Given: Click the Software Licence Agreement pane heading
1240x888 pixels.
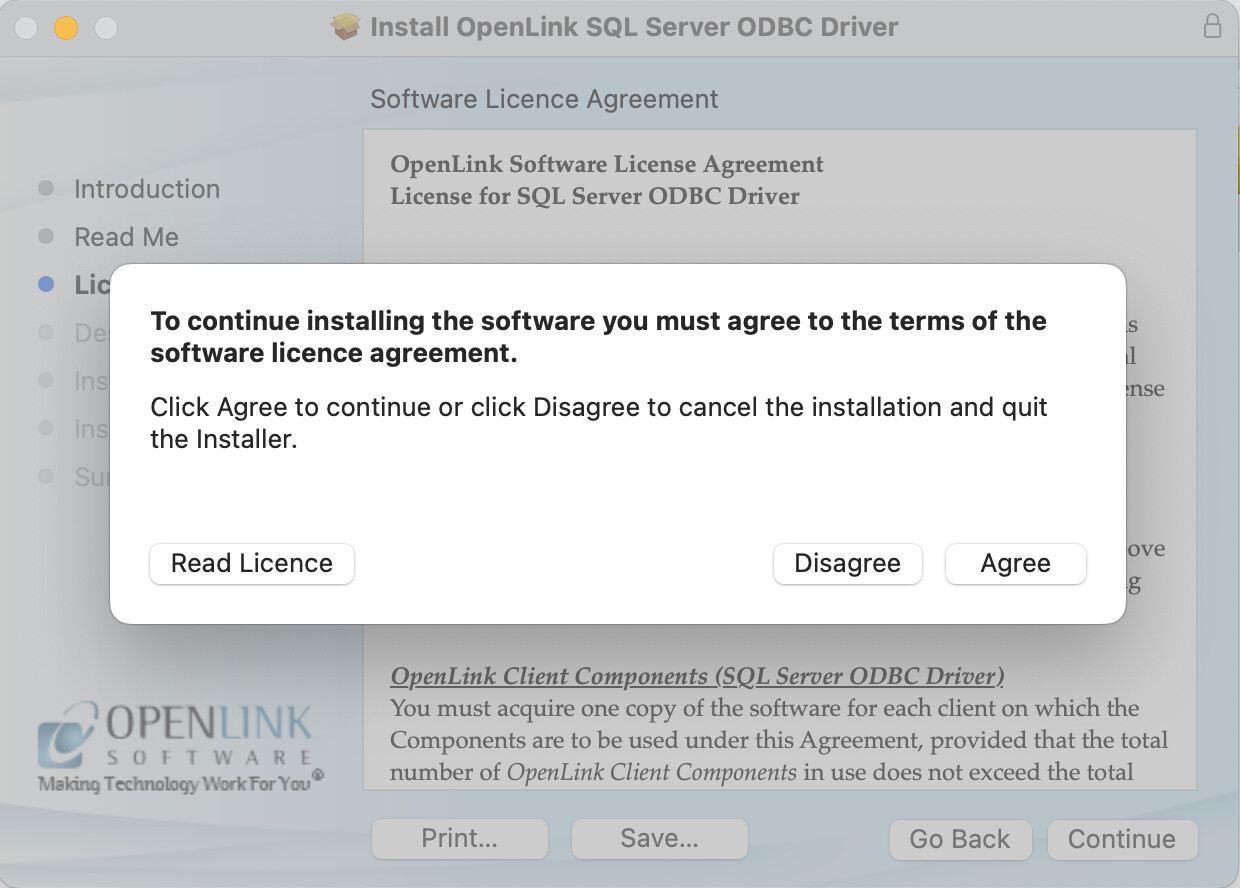Looking at the screenshot, I should tap(544, 99).
